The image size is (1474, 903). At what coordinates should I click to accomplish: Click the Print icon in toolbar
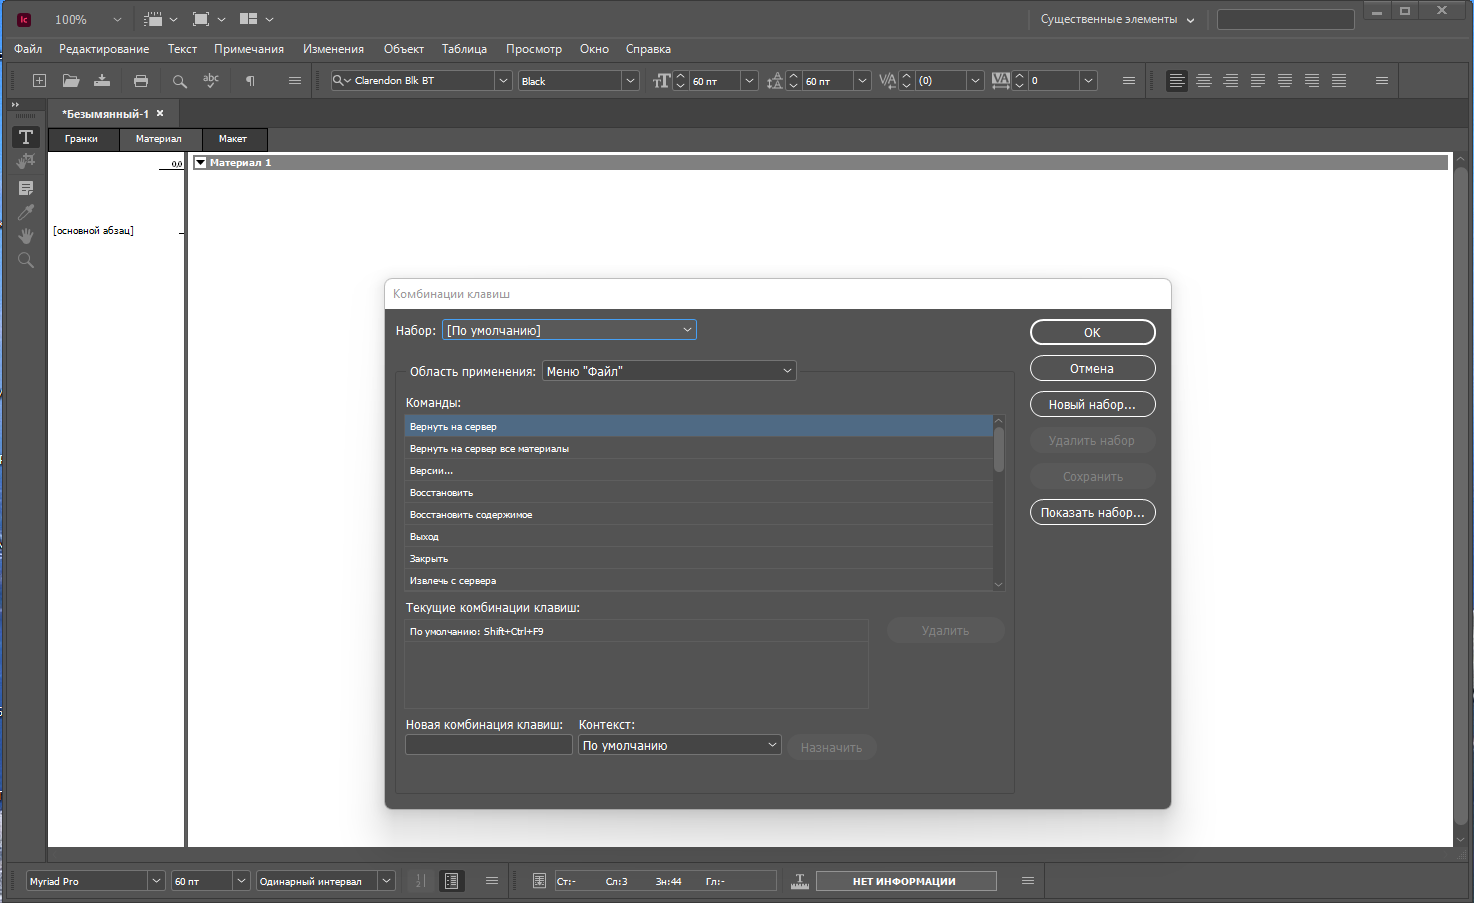[x=141, y=81]
